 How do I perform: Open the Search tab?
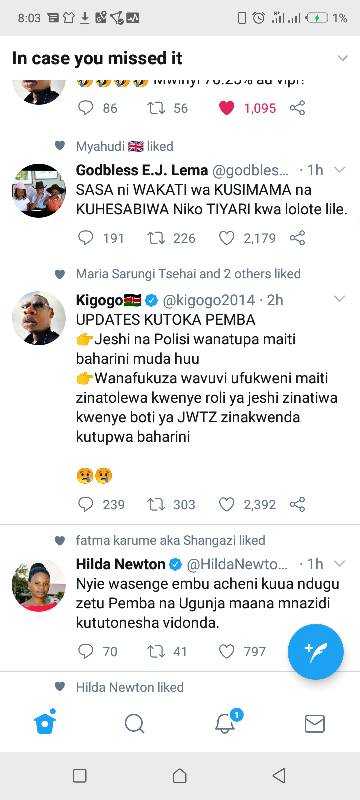[135, 723]
